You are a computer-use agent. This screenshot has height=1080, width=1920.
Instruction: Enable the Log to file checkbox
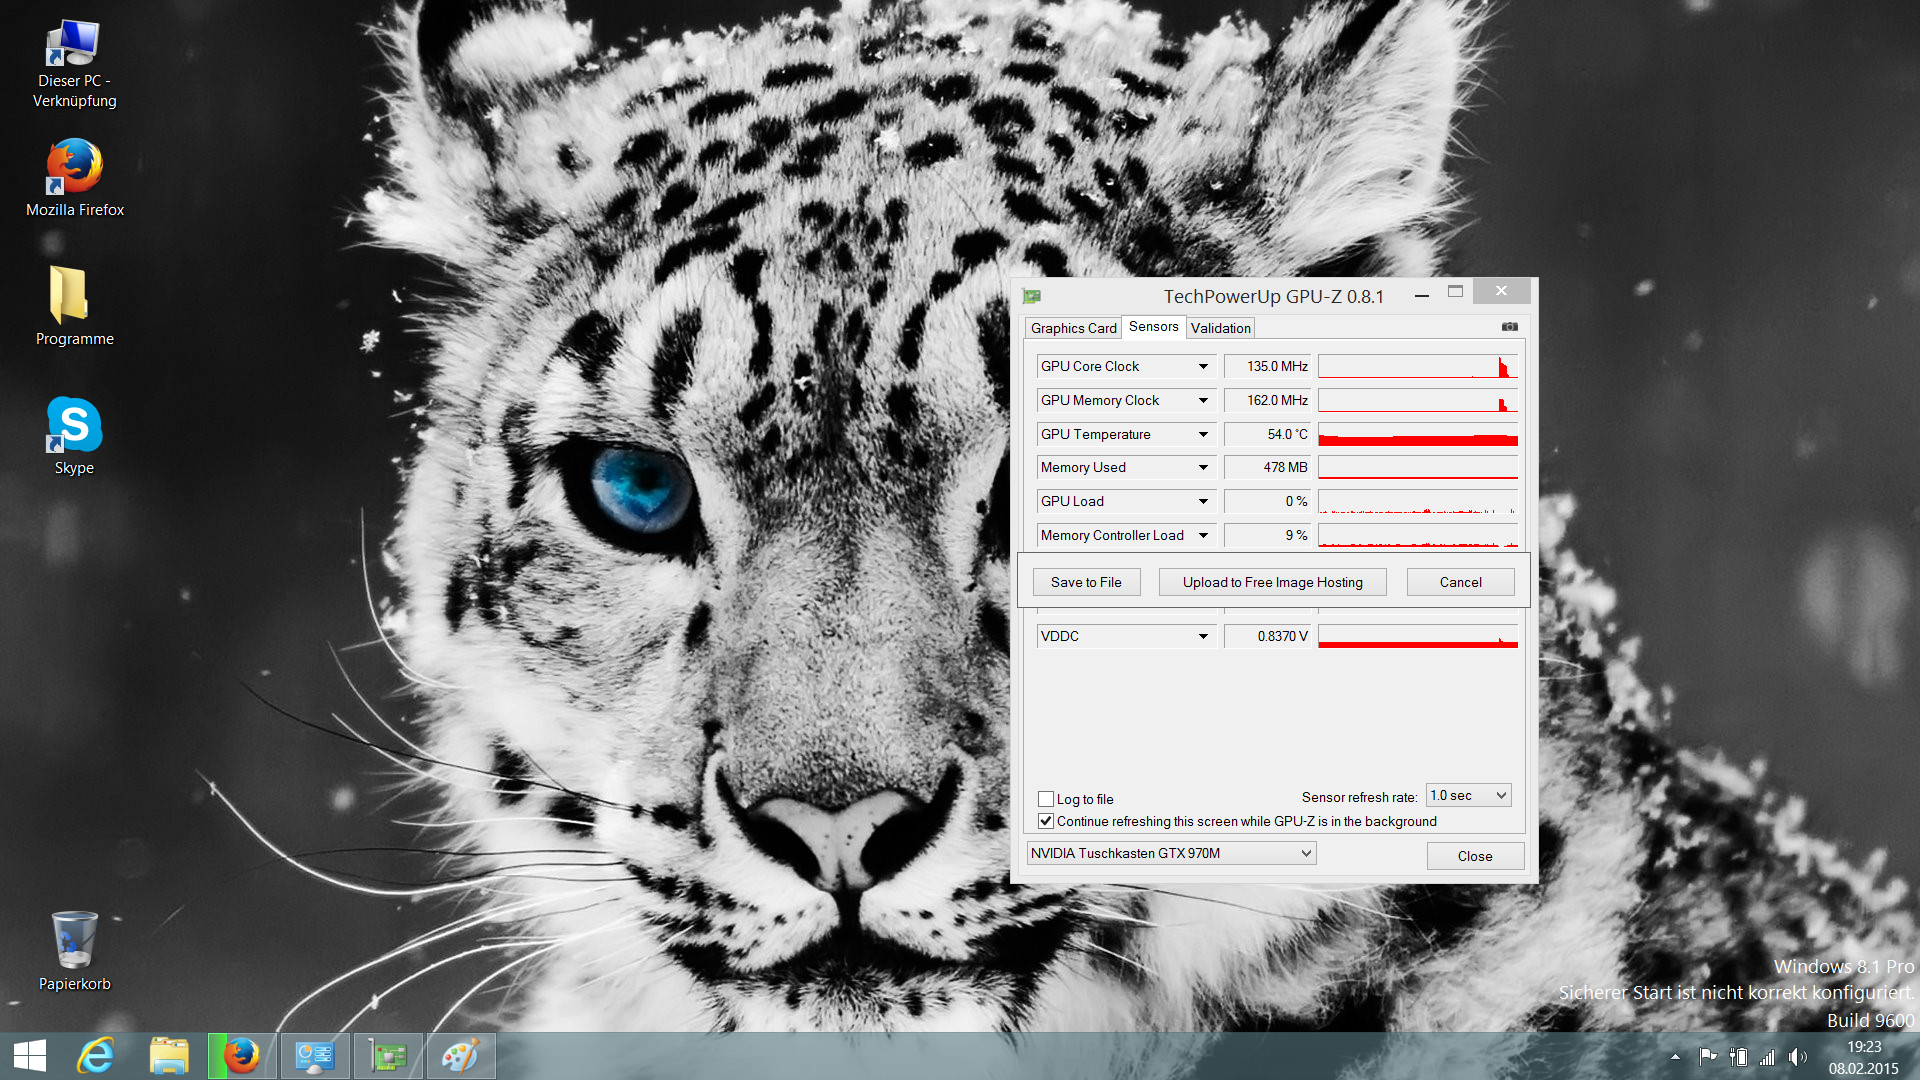point(1046,799)
